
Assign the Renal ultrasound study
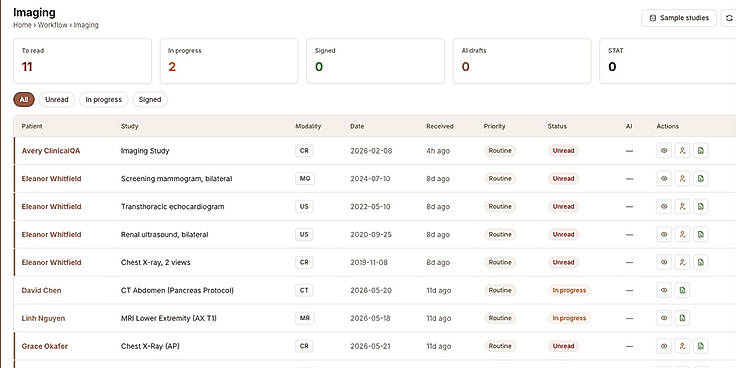click(682, 234)
